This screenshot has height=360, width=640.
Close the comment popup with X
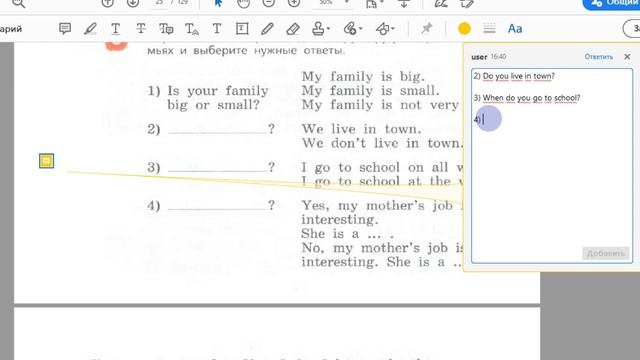pos(627,57)
